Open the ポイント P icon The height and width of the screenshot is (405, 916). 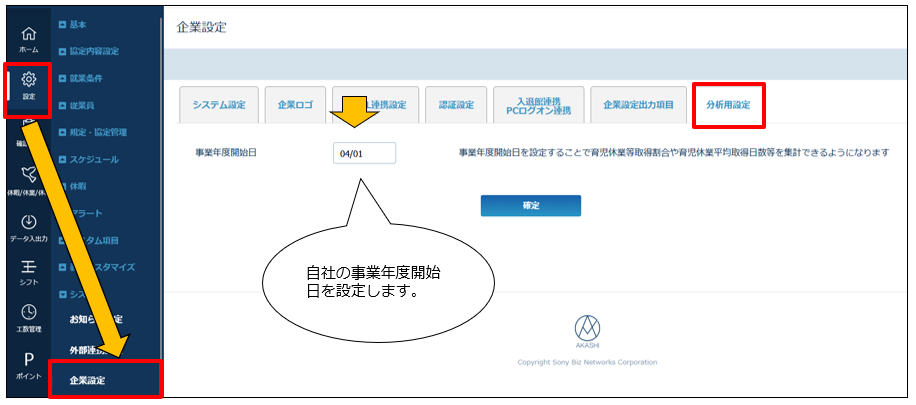[x=29, y=366]
